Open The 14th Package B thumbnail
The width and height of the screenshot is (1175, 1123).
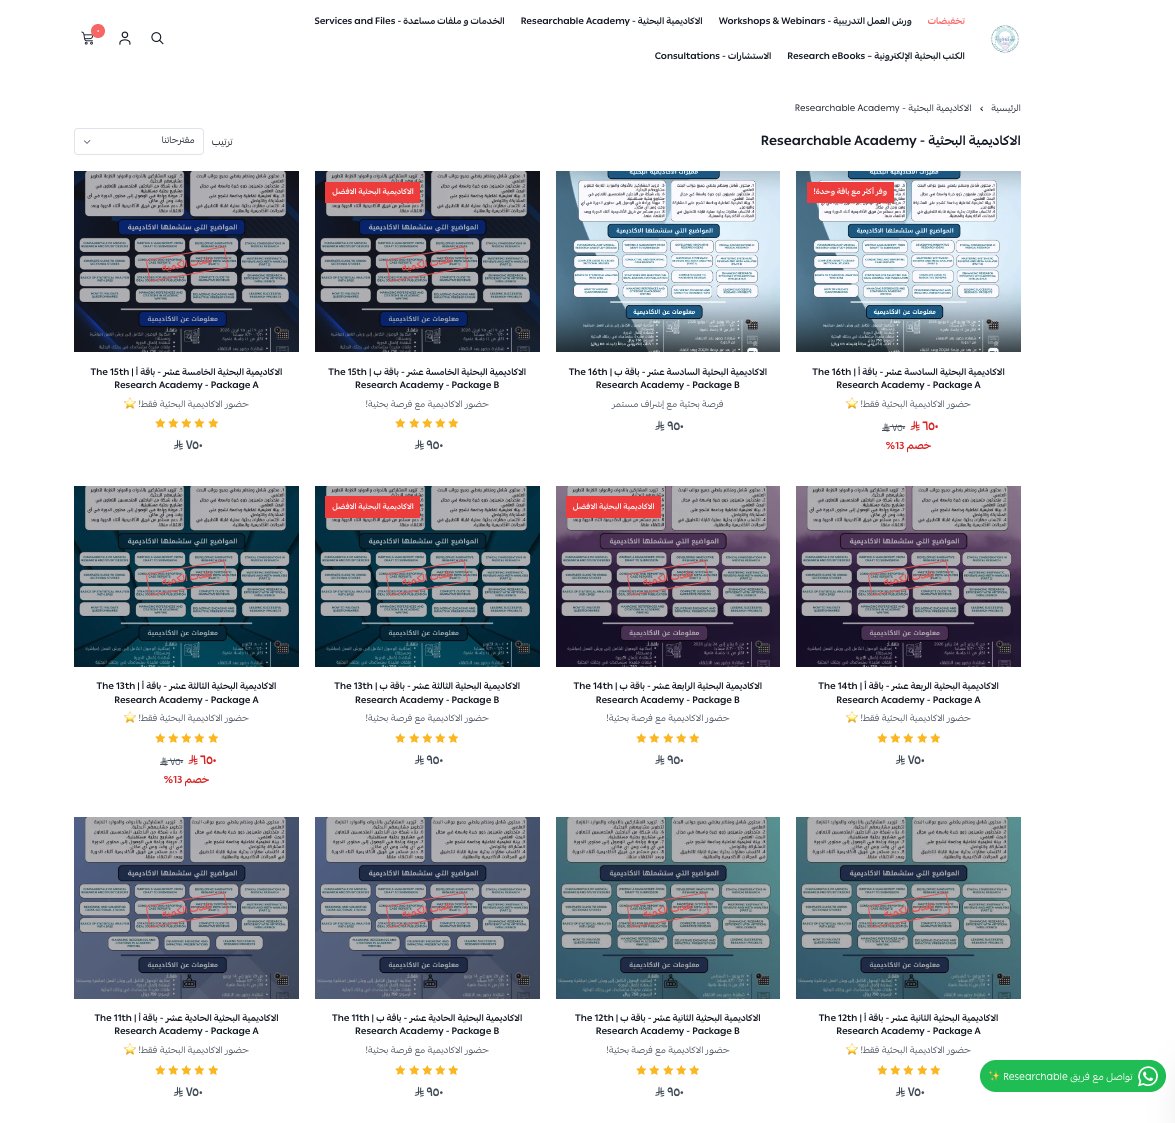click(x=668, y=576)
